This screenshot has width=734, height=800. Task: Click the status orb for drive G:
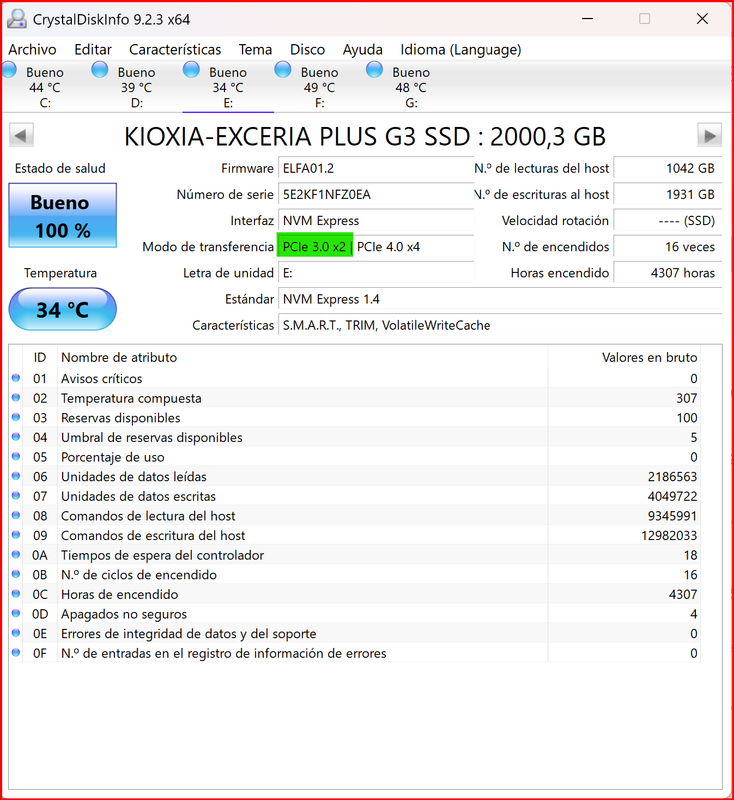click(x=374, y=69)
